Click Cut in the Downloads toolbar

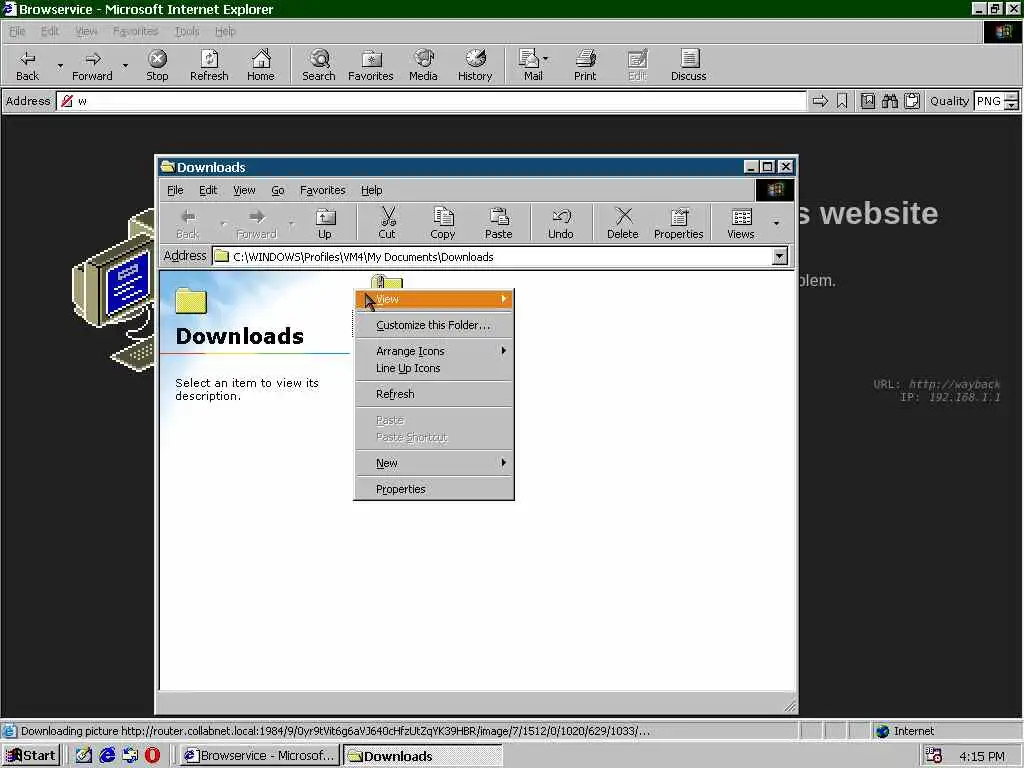point(387,224)
